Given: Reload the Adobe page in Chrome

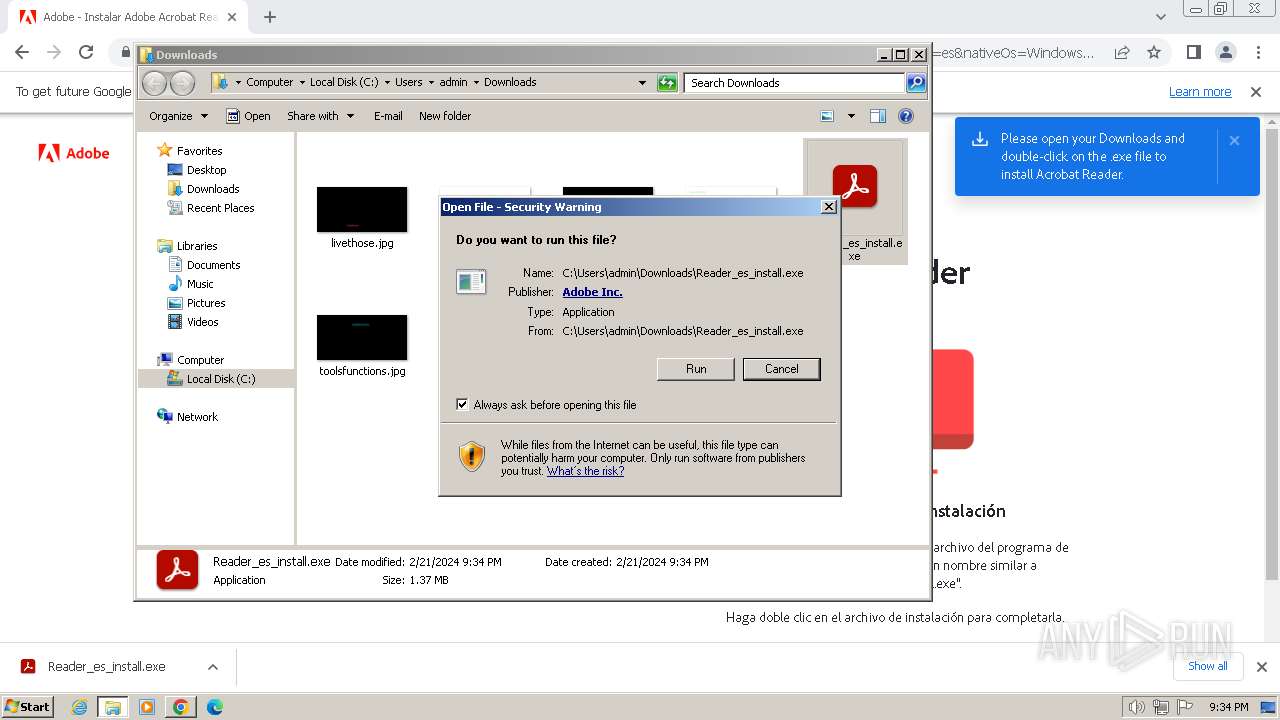Looking at the screenshot, I should [x=86, y=52].
